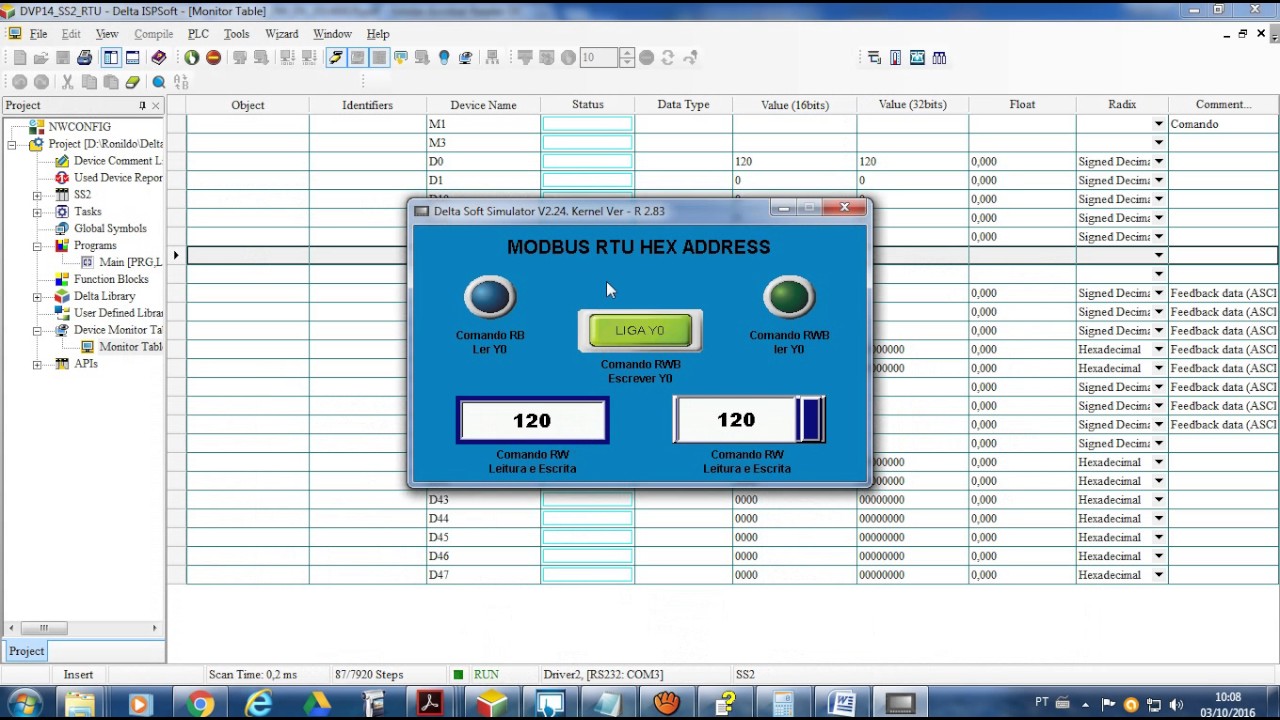Expand the Delta Library tree node
This screenshot has width=1280, height=720.
37,297
